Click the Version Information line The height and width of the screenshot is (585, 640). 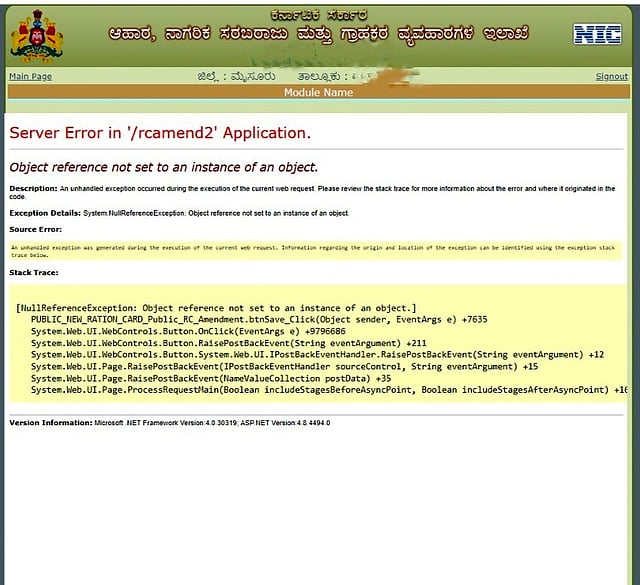[x=170, y=423]
